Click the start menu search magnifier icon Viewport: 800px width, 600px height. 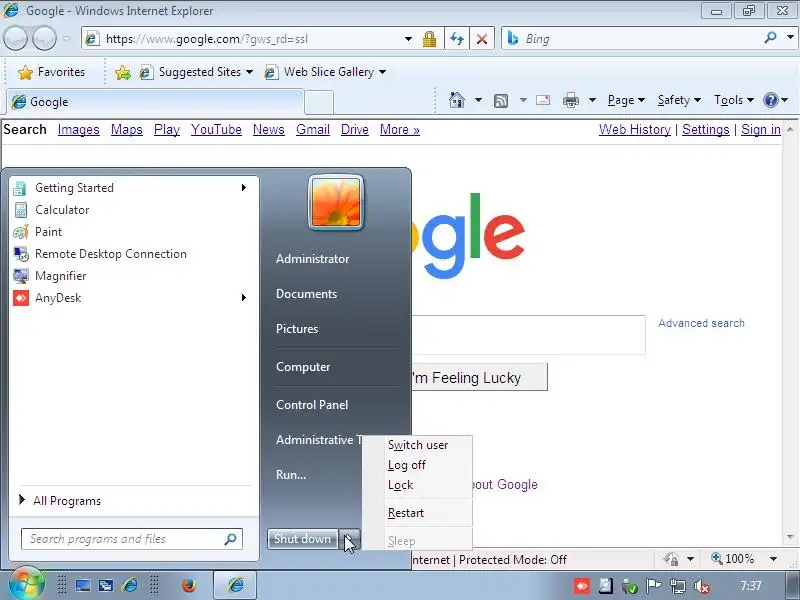pyautogui.click(x=231, y=539)
